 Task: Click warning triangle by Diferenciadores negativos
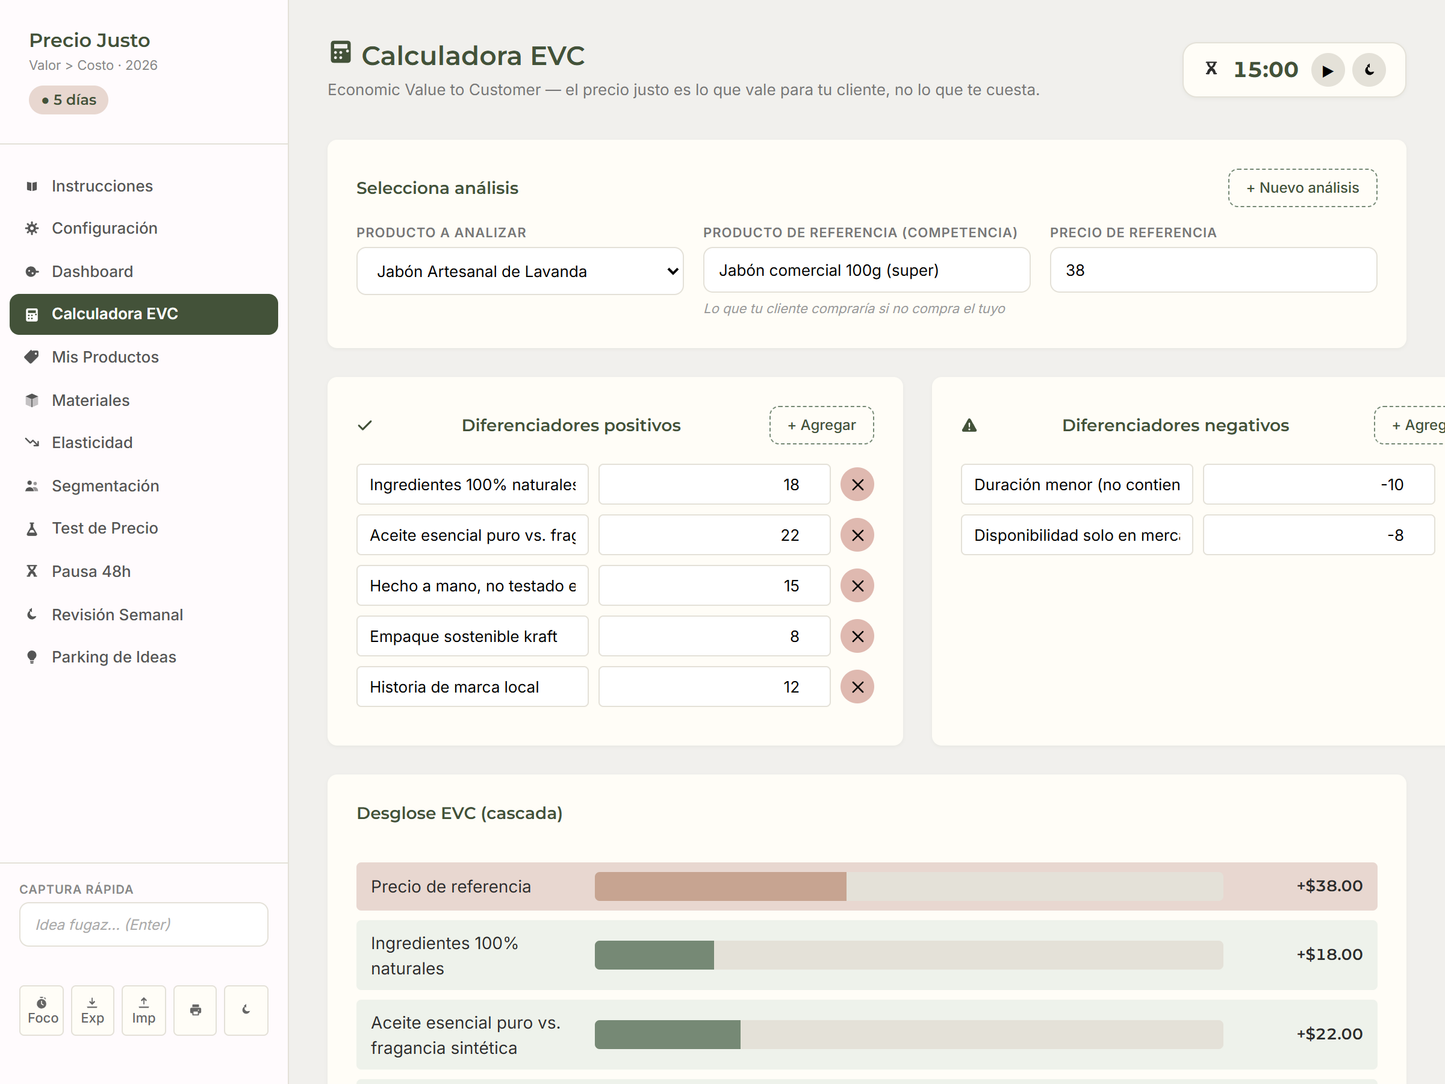(x=969, y=425)
